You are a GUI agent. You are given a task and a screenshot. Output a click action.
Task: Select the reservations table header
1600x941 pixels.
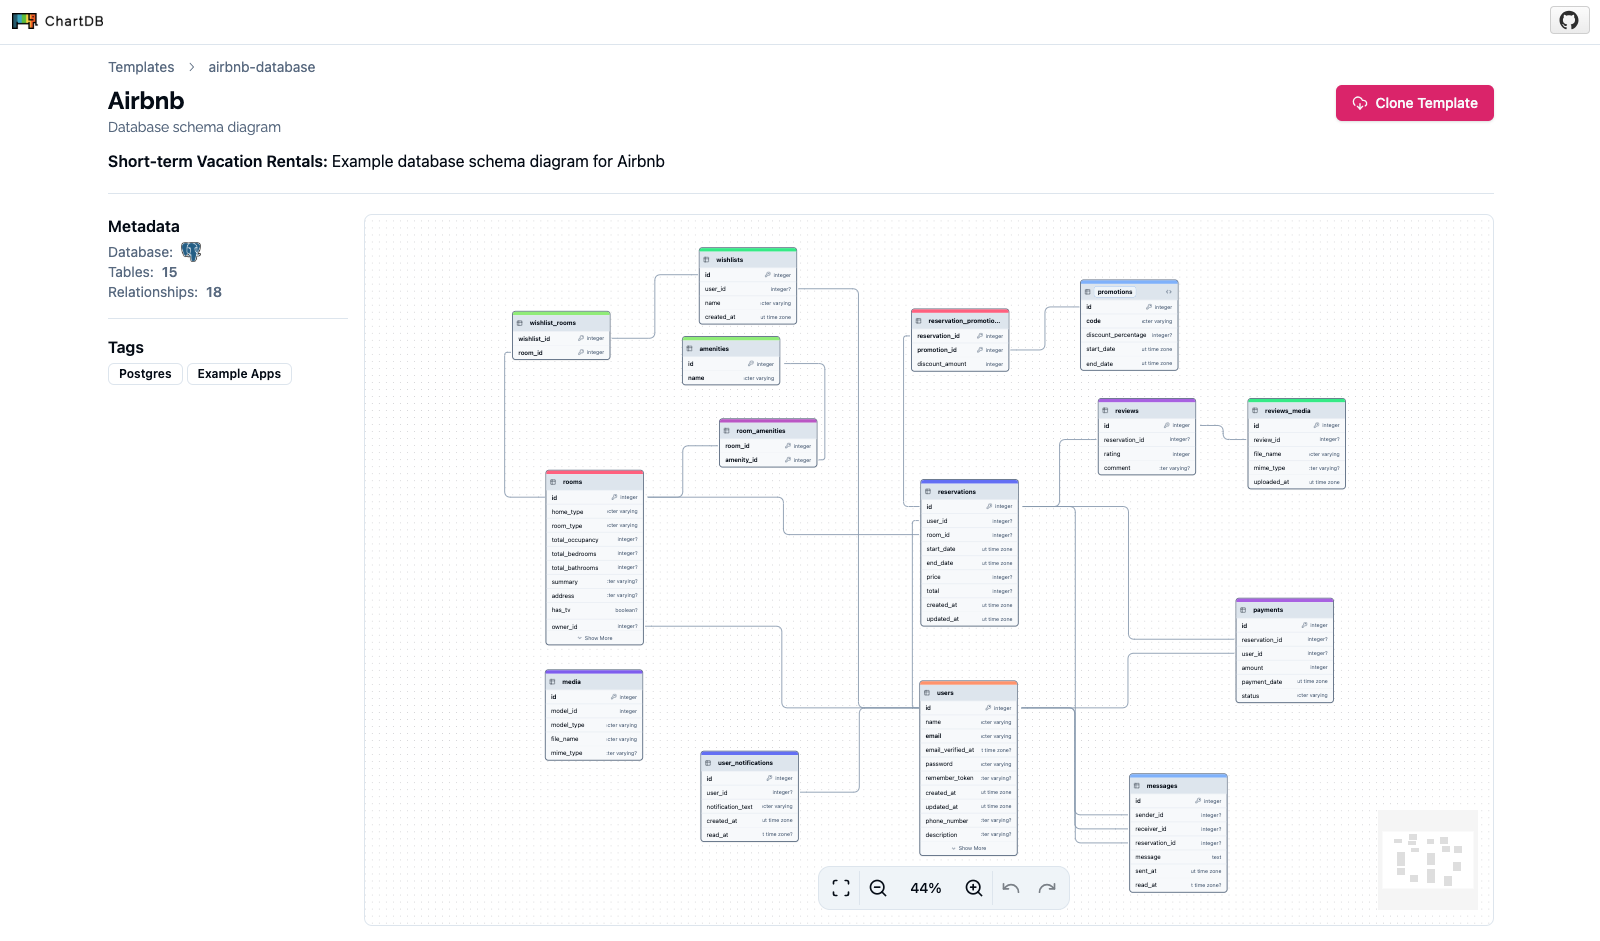coord(969,492)
